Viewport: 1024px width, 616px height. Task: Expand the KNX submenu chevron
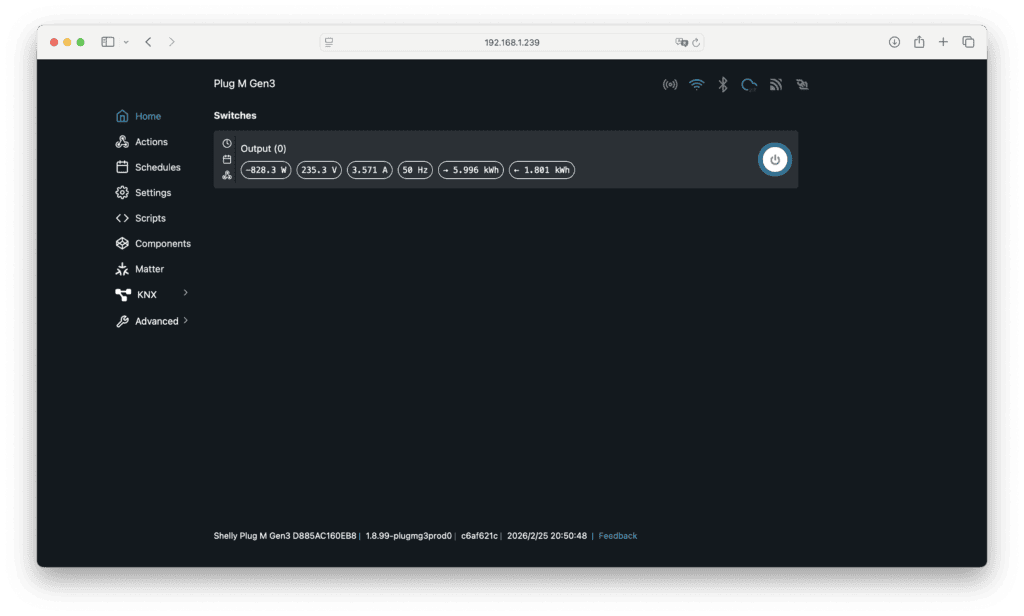coord(186,293)
